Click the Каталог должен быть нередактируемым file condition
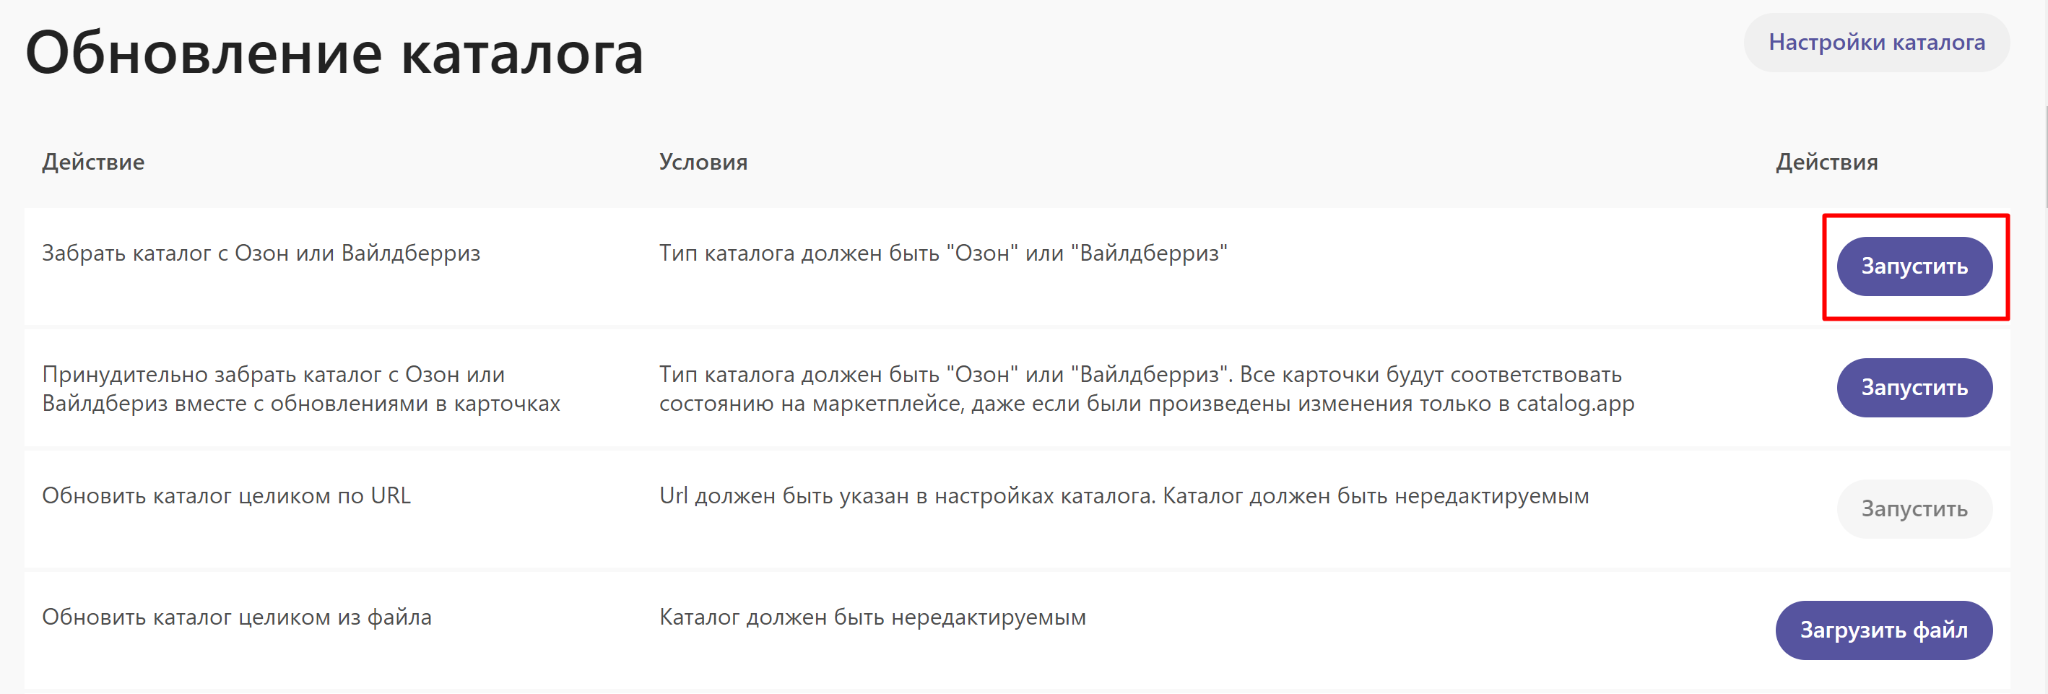Viewport: 2048px width, 694px height. coord(872,618)
